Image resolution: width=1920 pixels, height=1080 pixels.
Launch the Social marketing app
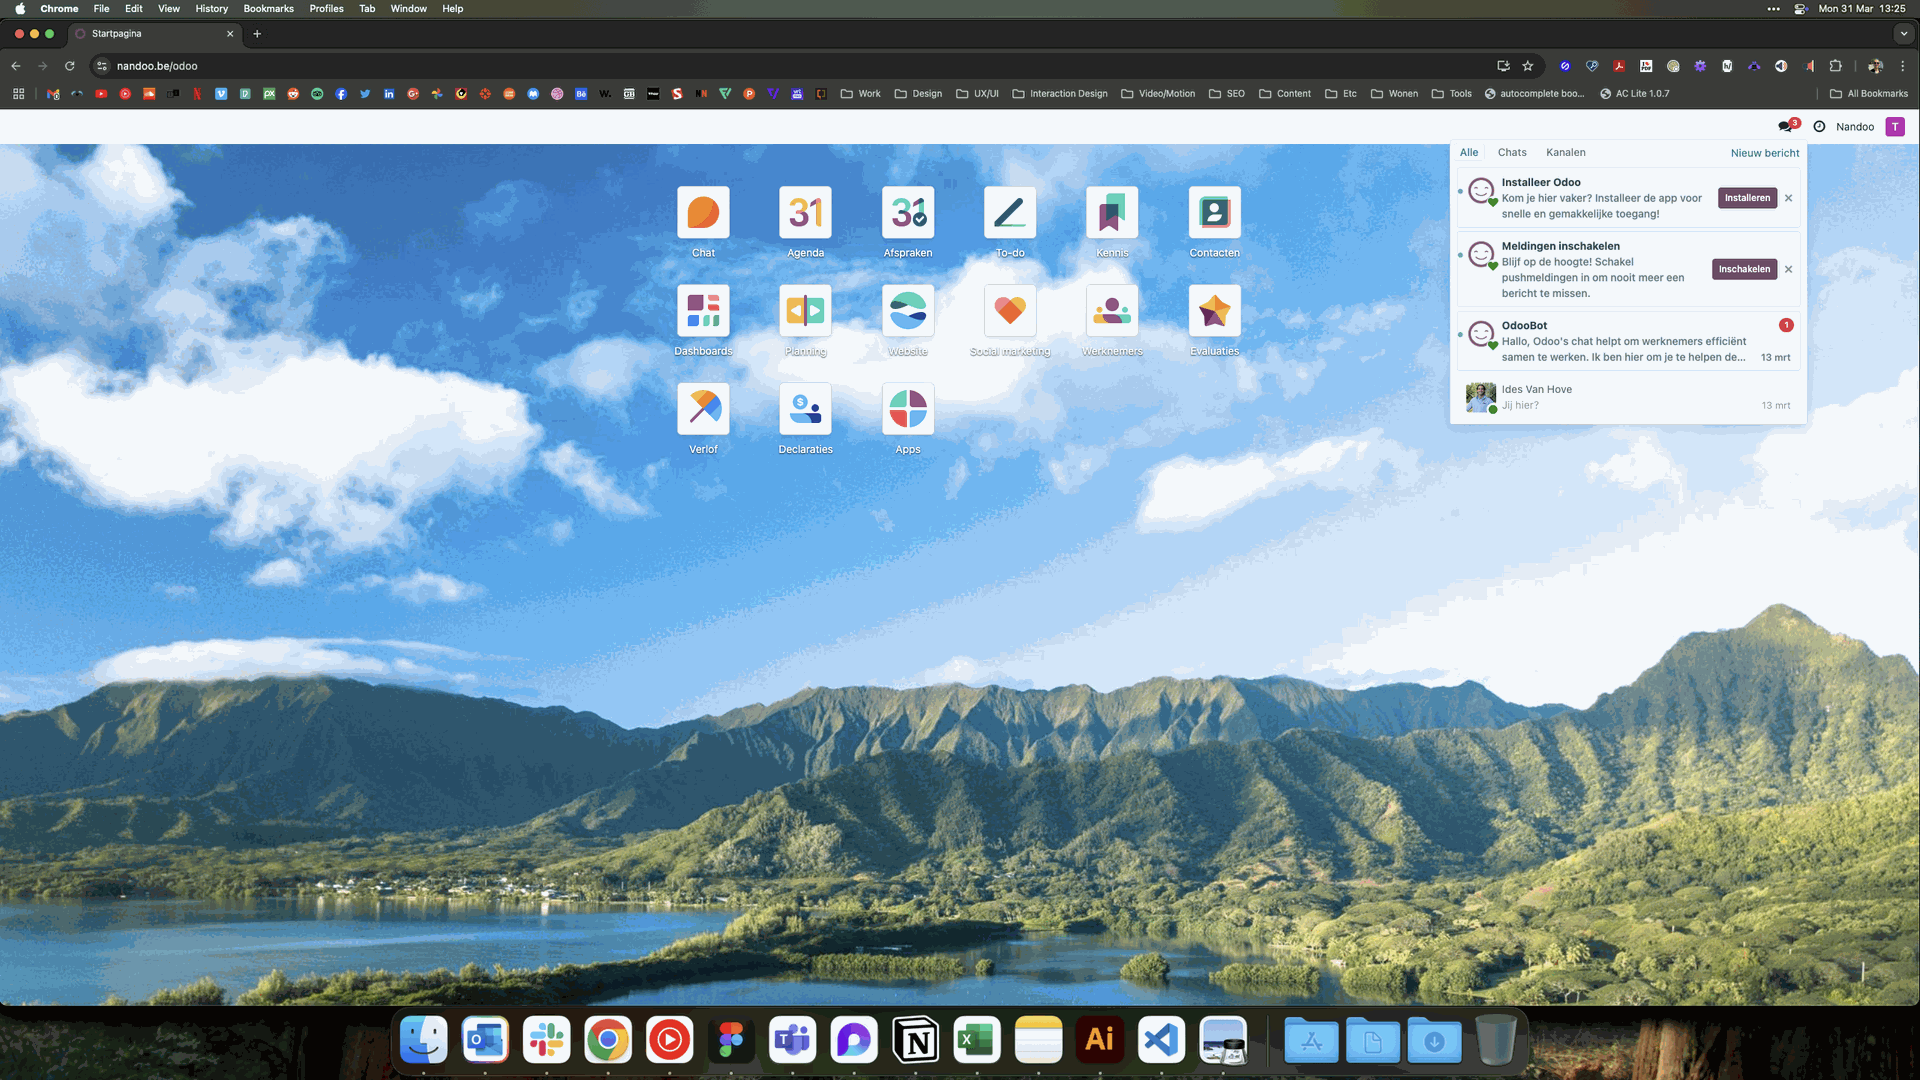tap(1009, 310)
